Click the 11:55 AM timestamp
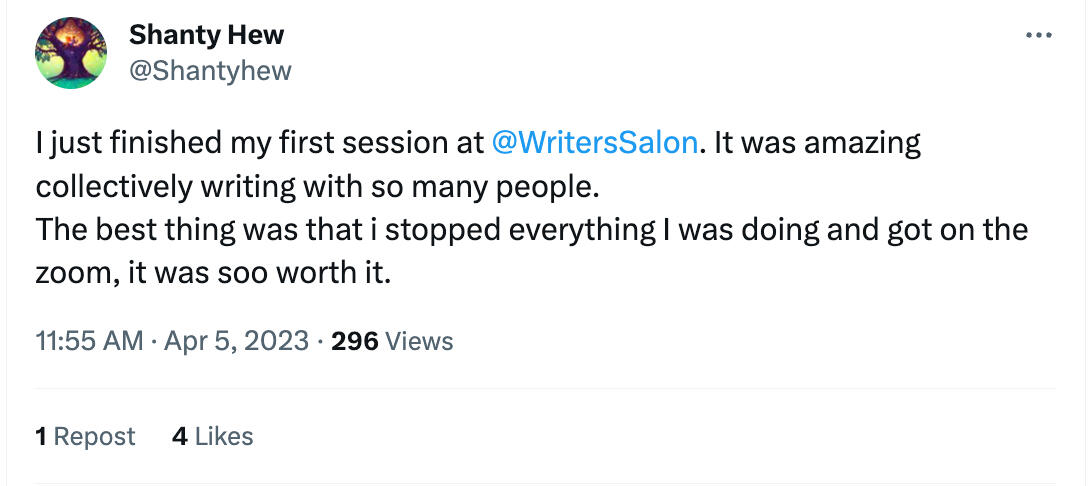The width and height of the screenshot is (1090, 486). [x=89, y=341]
